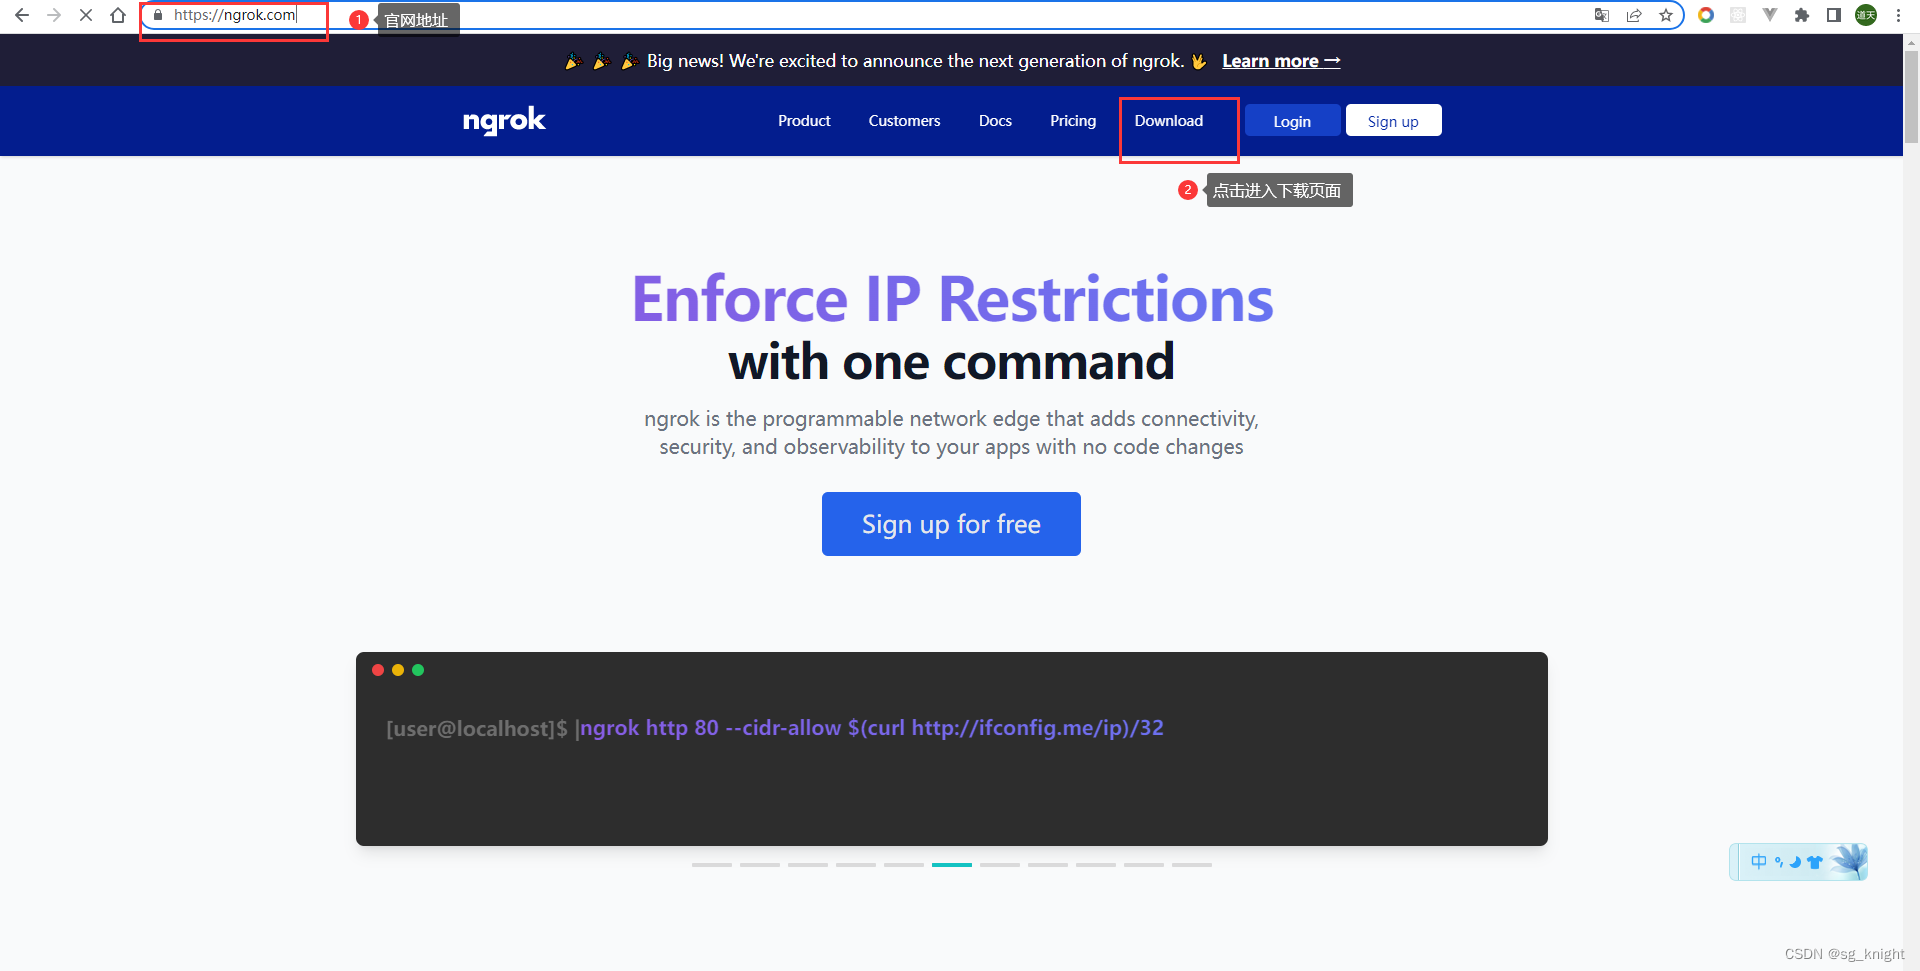Select the active teal carousel indicator
Image resolution: width=1920 pixels, height=971 pixels.
coord(952,864)
